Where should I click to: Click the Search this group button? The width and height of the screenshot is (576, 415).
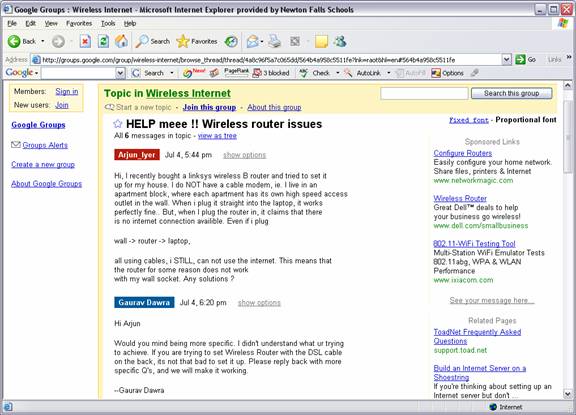click(511, 93)
